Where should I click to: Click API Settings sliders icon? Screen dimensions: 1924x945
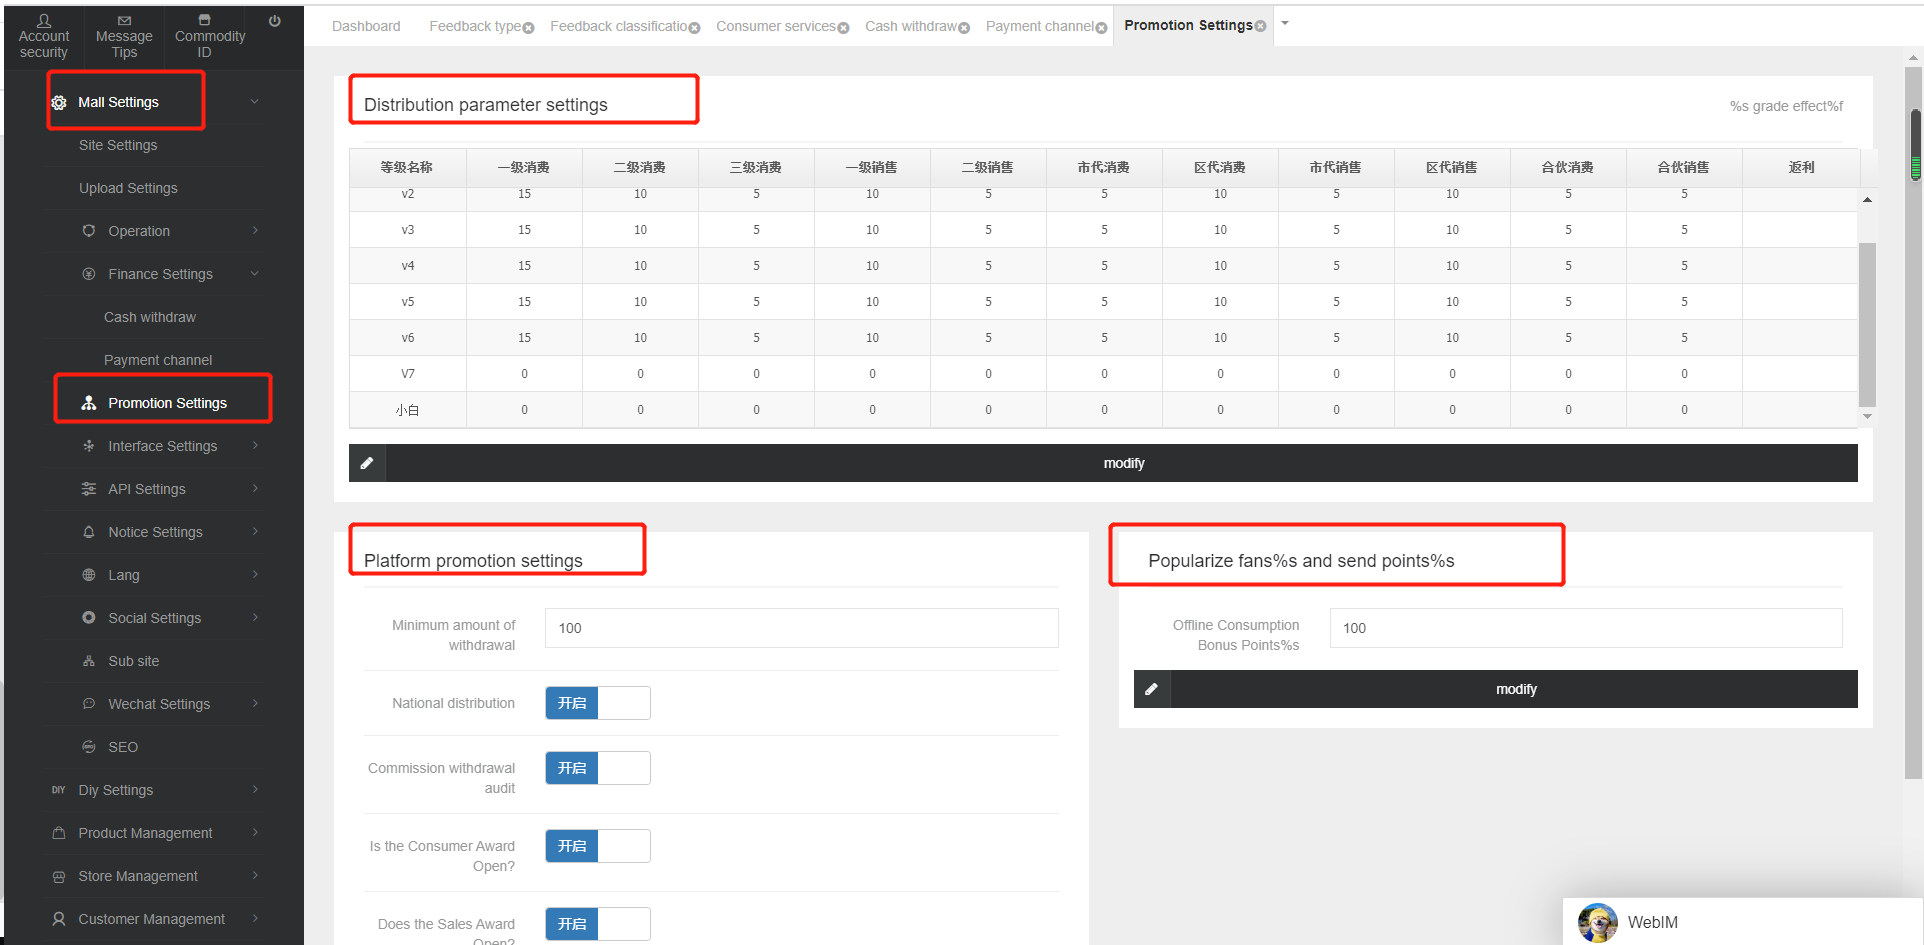pyautogui.click(x=89, y=489)
